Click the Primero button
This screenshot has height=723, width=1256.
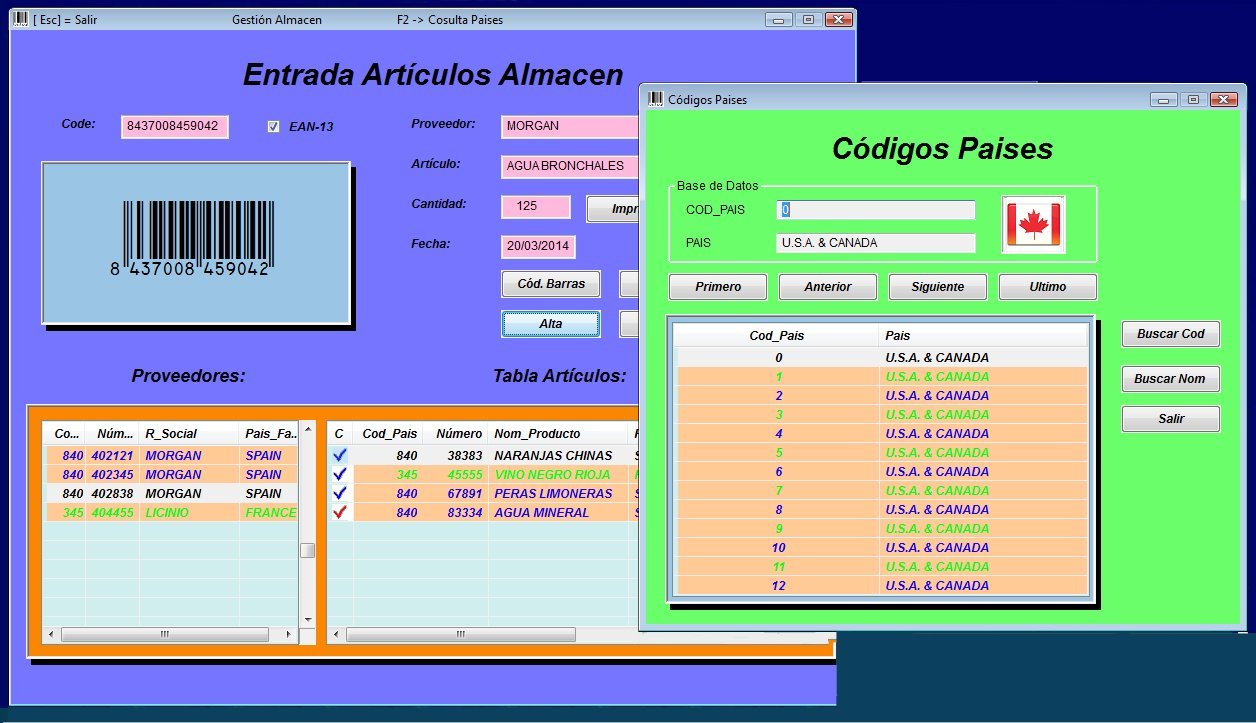(718, 287)
